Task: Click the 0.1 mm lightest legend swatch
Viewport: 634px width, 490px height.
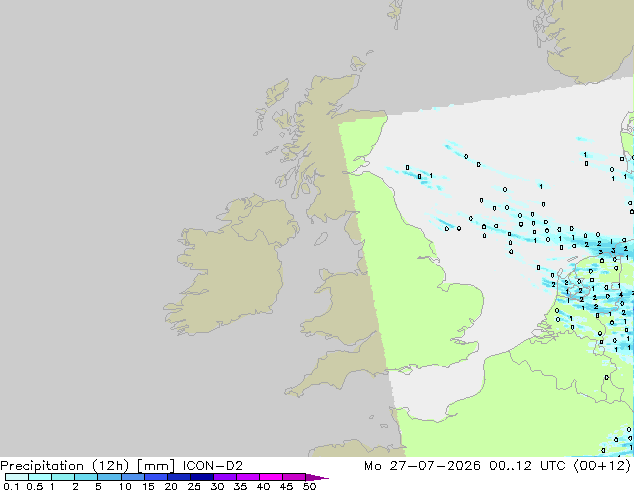Action: (17, 477)
